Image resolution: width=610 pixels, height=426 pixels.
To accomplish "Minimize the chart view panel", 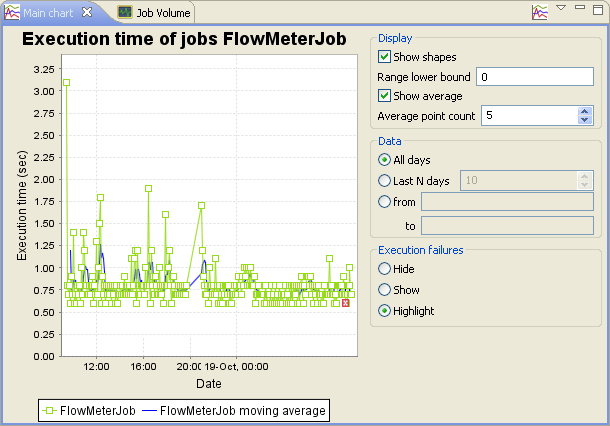I will [x=578, y=9].
